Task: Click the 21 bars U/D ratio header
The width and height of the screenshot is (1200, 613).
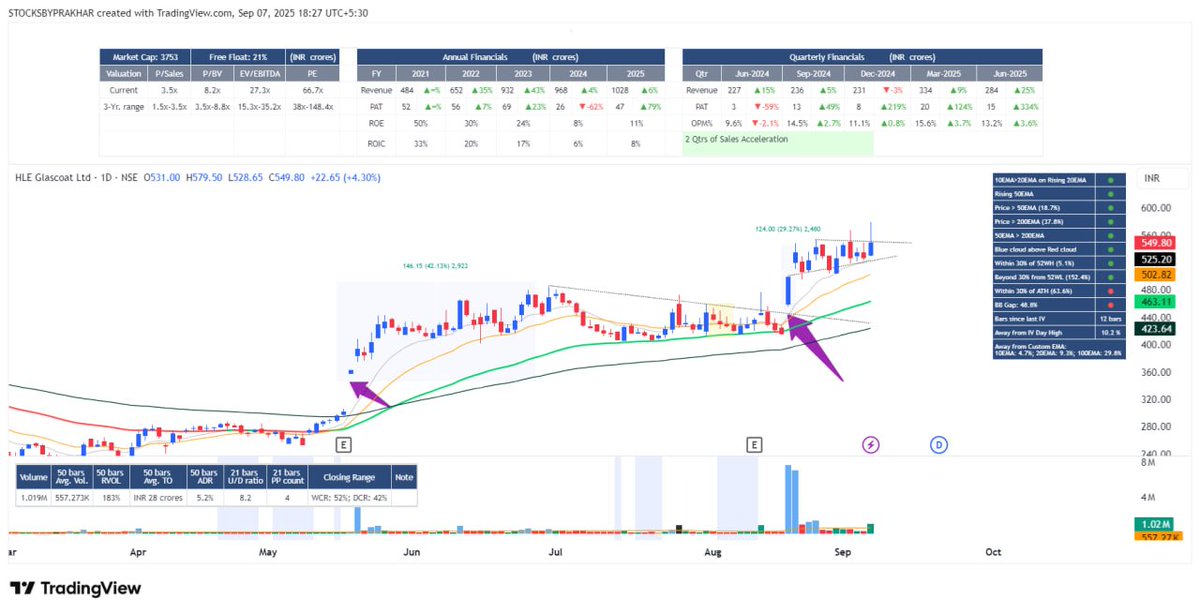Action: [245, 476]
